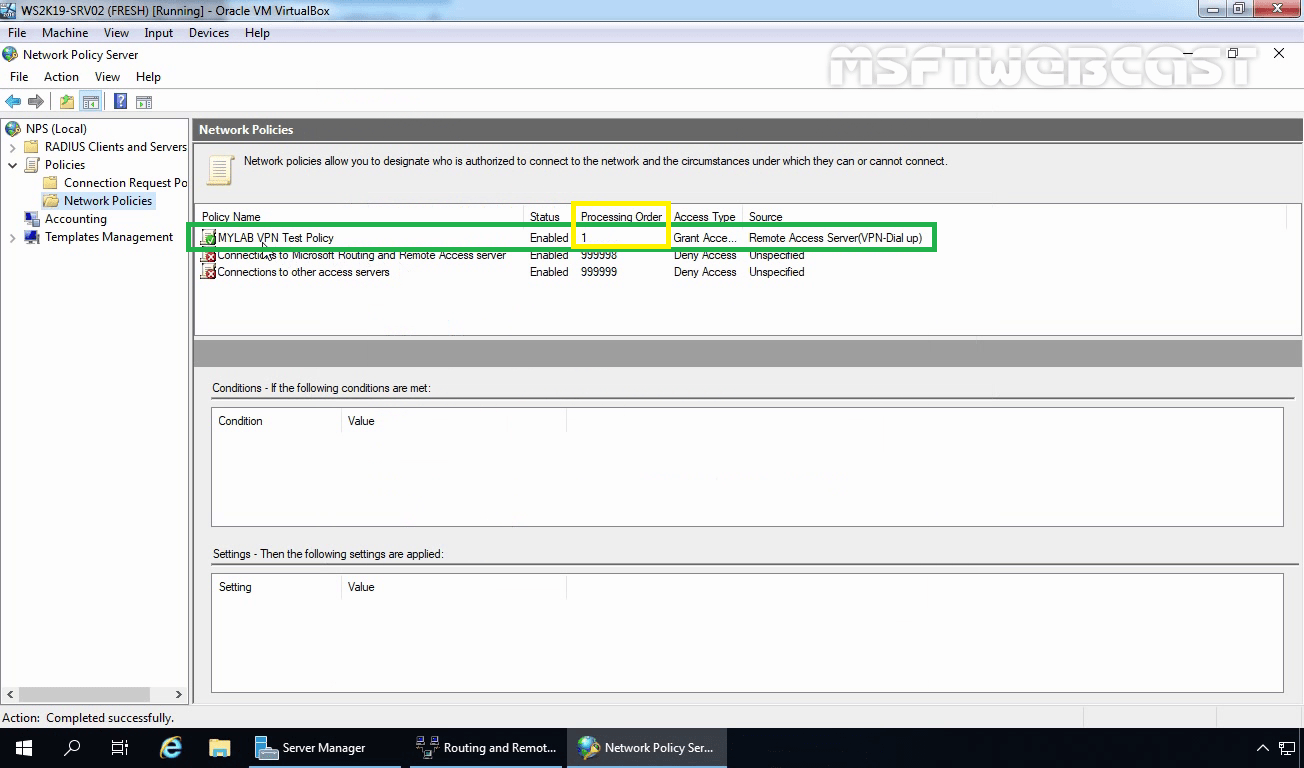Open NPS console Action menu

click(61, 77)
